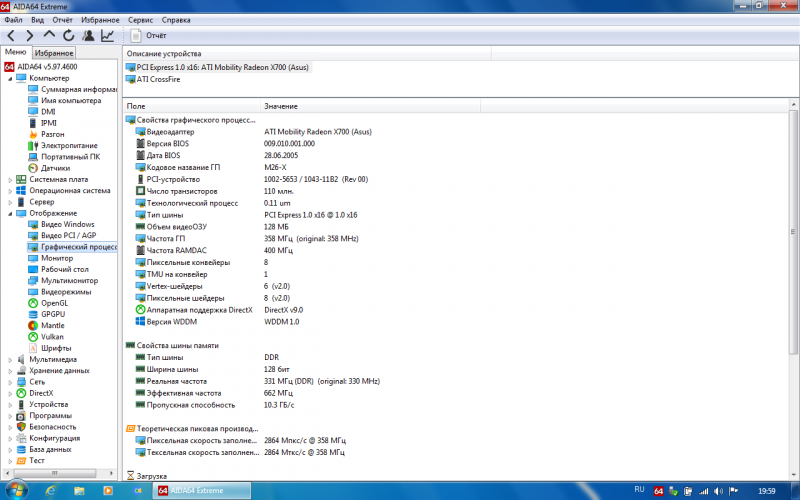Collapse the Компьютер tree node
The width and height of the screenshot is (800, 500).
(x=11, y=77)
